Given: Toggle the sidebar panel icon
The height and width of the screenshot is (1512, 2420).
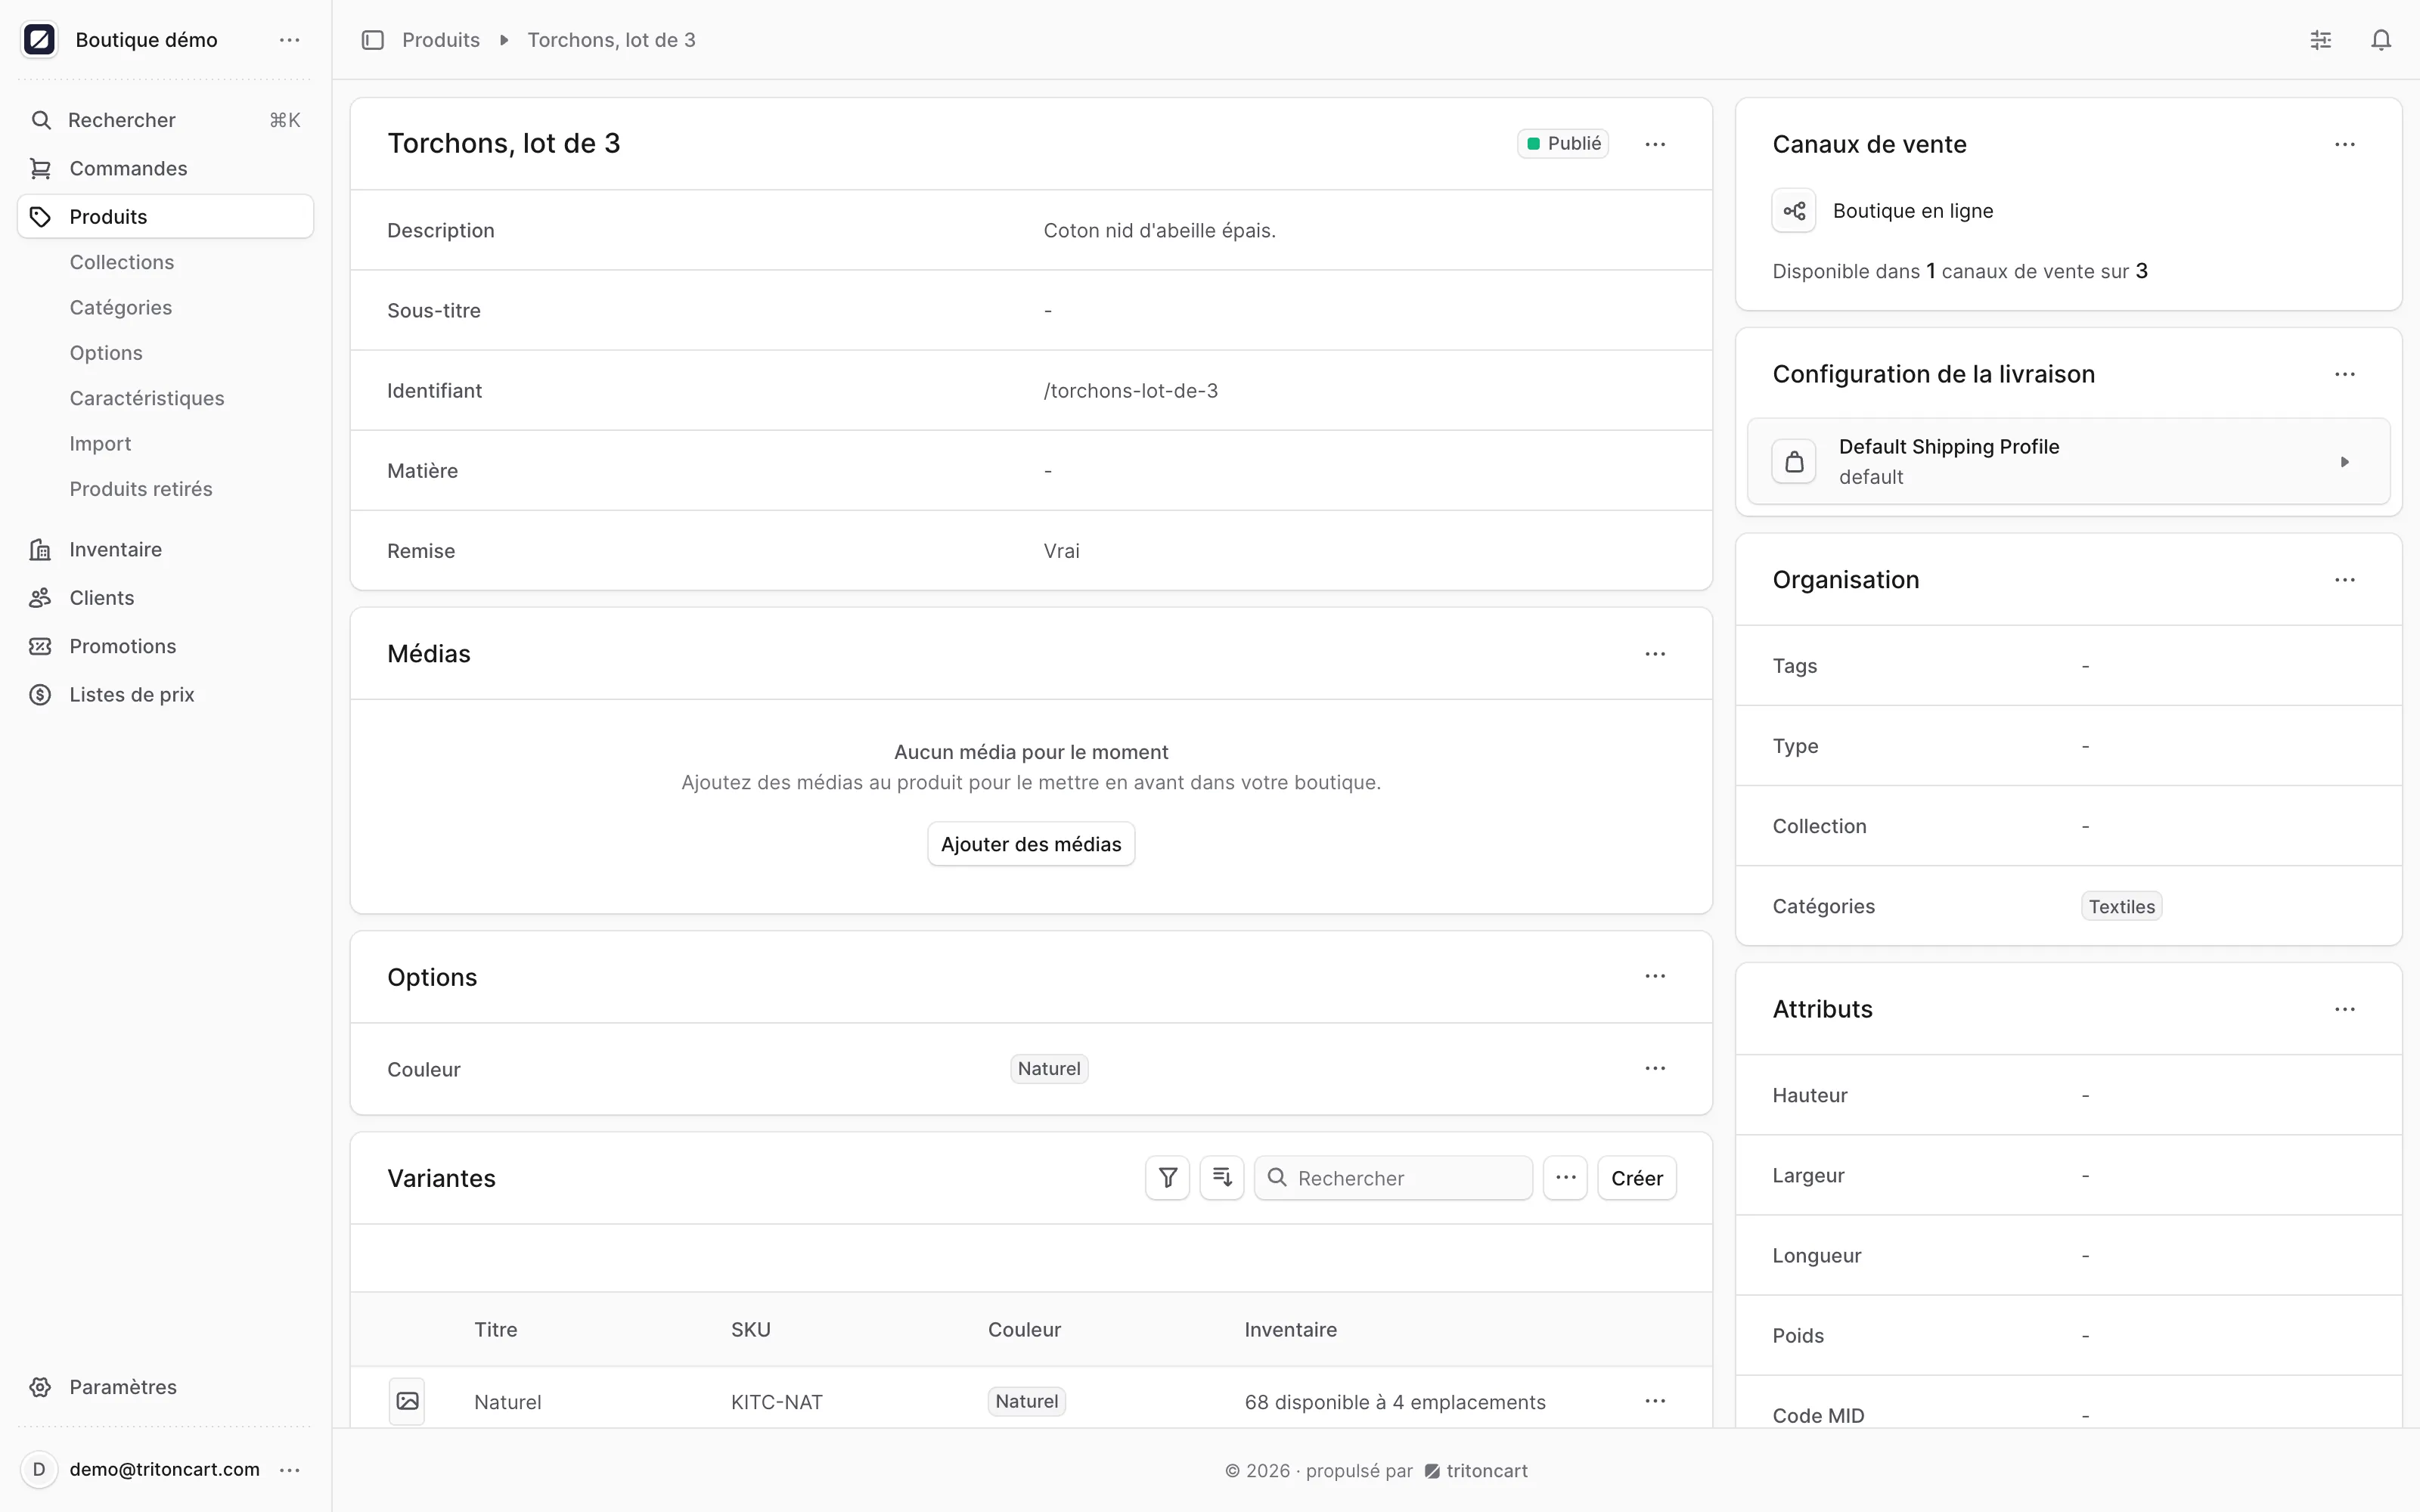Looking at the screenshot, I should (373, 40).
